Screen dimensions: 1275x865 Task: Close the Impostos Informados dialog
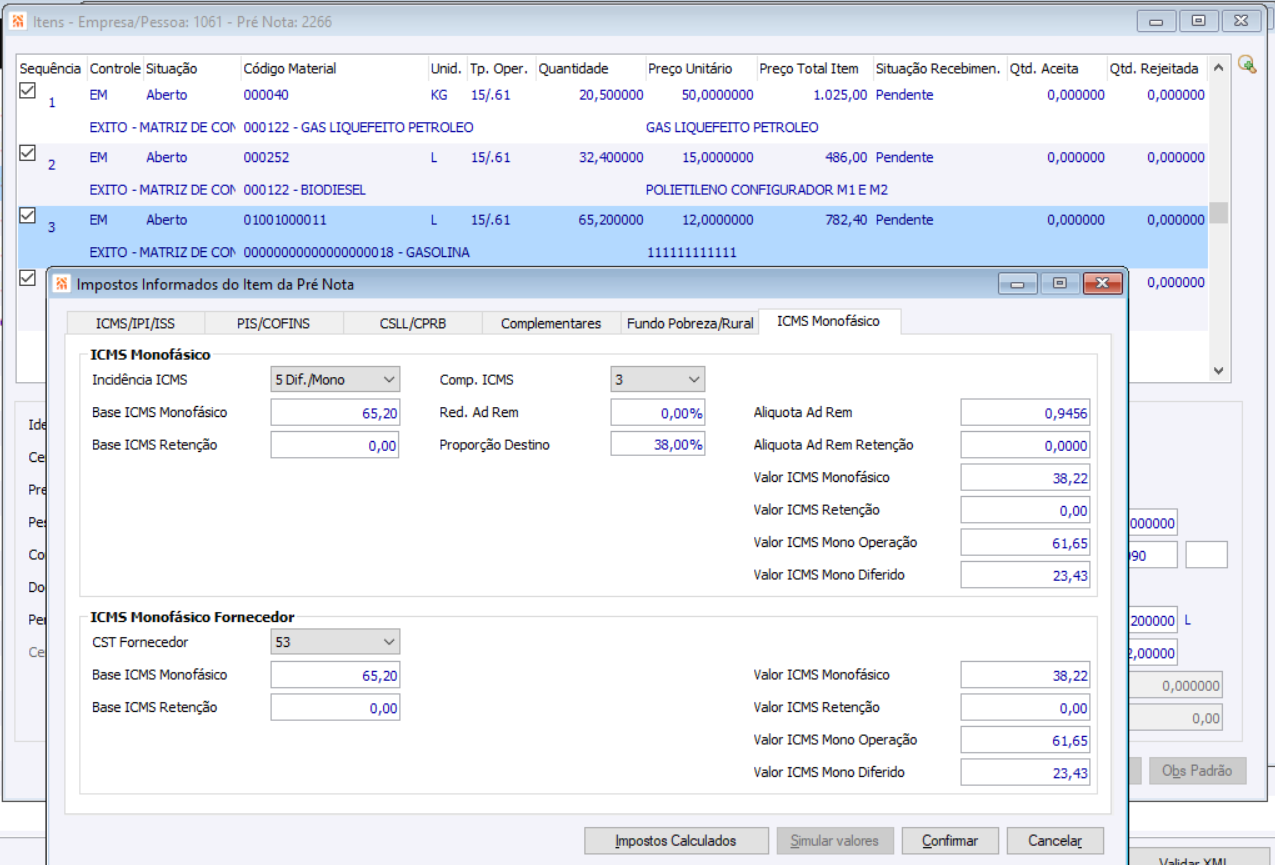[1102, 284]
